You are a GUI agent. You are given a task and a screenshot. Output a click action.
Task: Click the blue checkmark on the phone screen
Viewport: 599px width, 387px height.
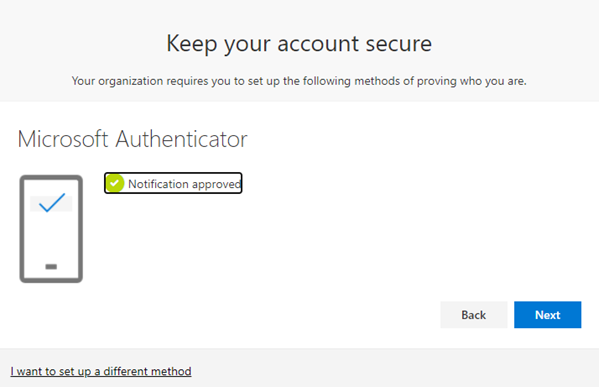52,202
